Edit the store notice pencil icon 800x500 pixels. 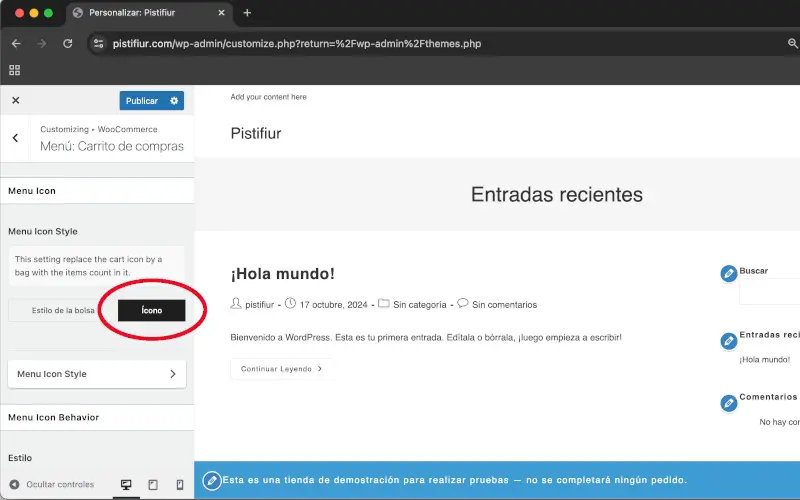[x=212, y=480]
